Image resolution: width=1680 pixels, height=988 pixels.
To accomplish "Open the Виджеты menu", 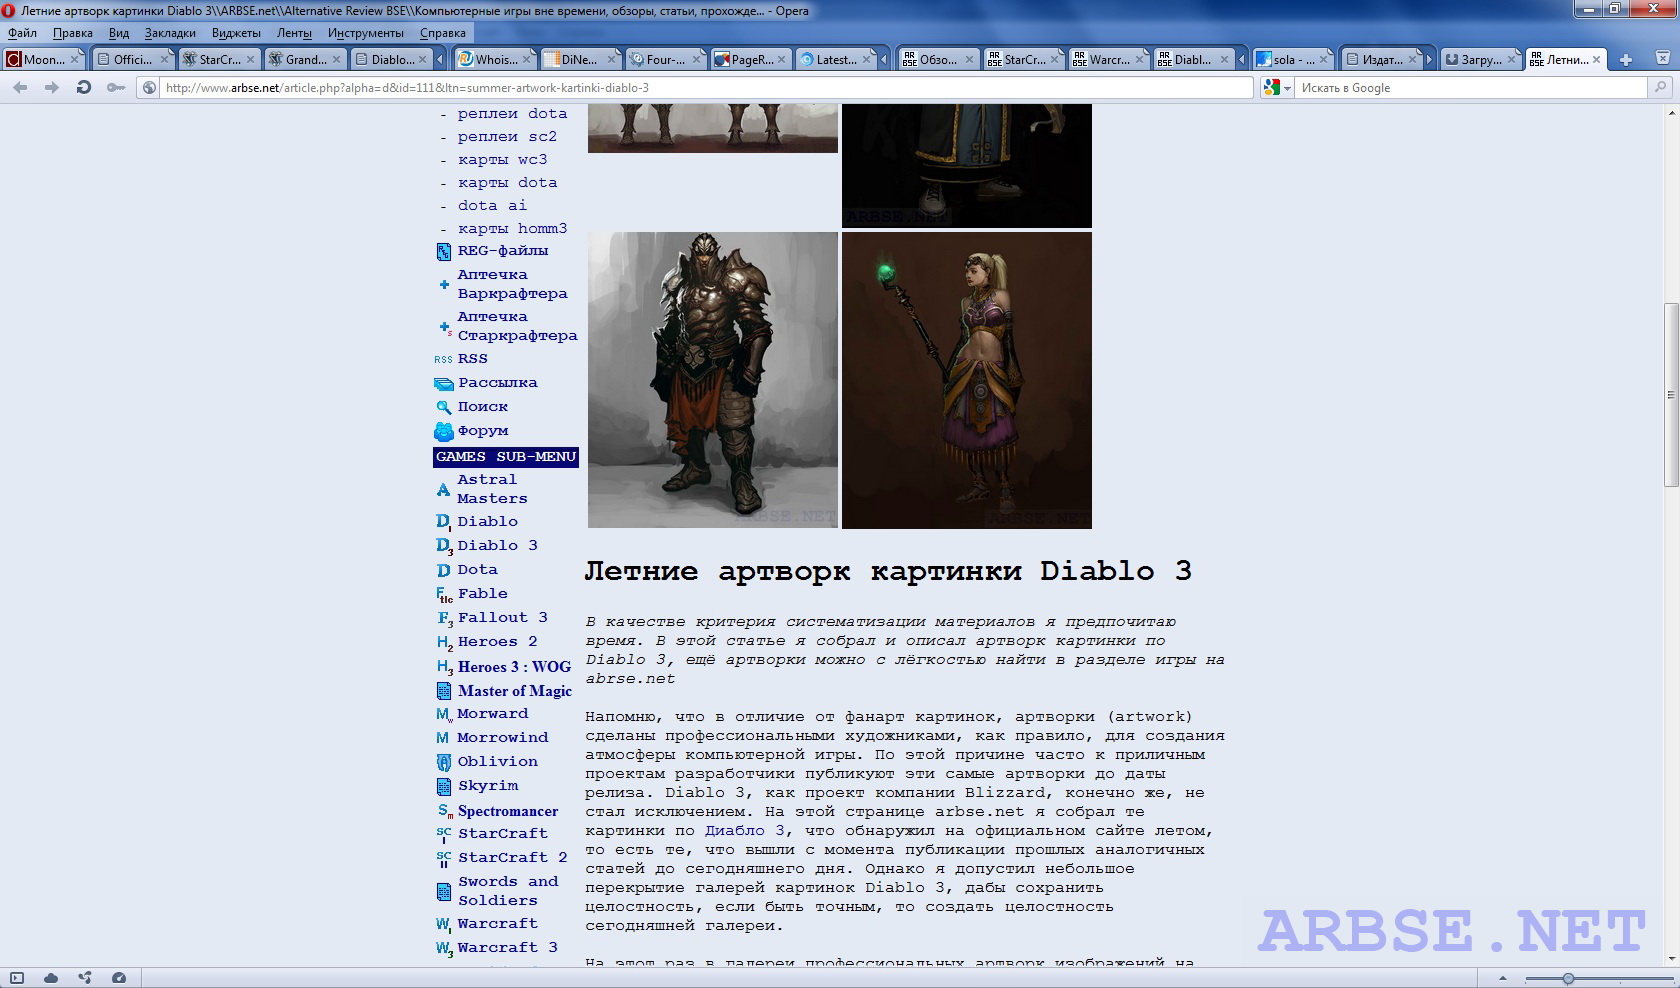I will click(x=236, y=33).
